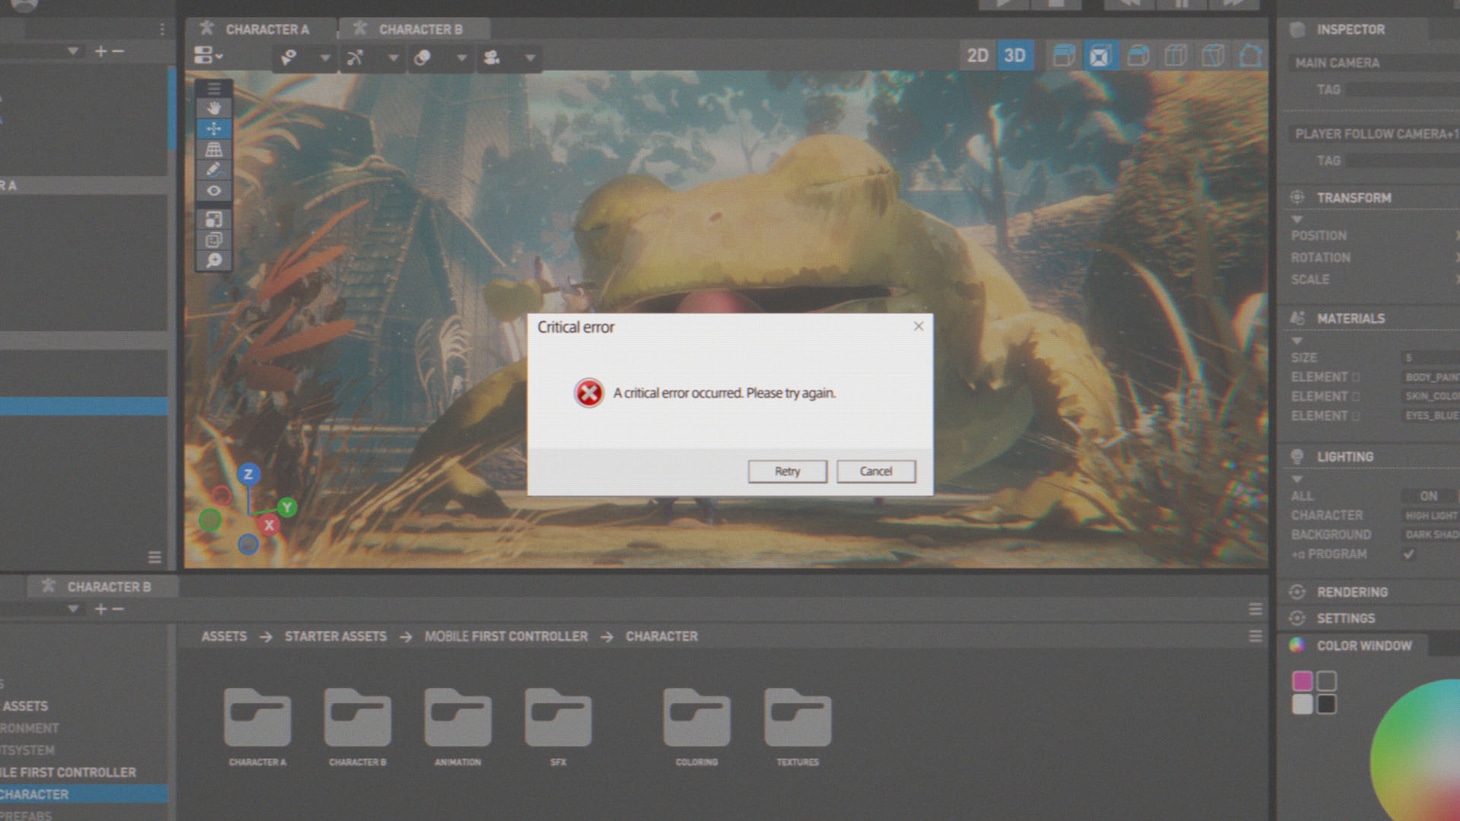Viewport: 1460px width, 821px height.
Task: Toggle the Lighting All ON switch
Action: point(1429,496)
